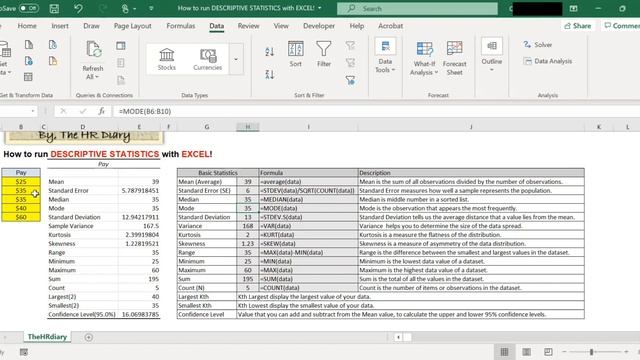Open the Acrobat tab
Image resolution: width=640 pixels, height=360 pixels.
point(391,26)
